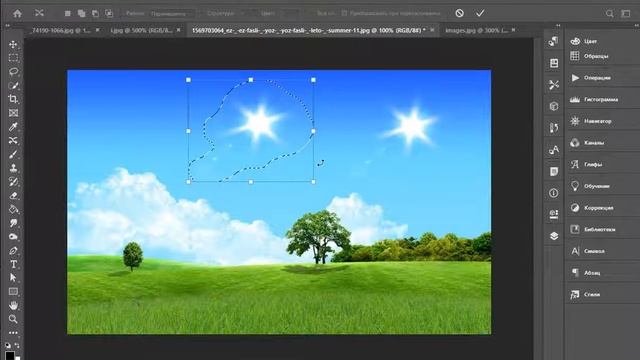Select the Move tool

point(13,44)
